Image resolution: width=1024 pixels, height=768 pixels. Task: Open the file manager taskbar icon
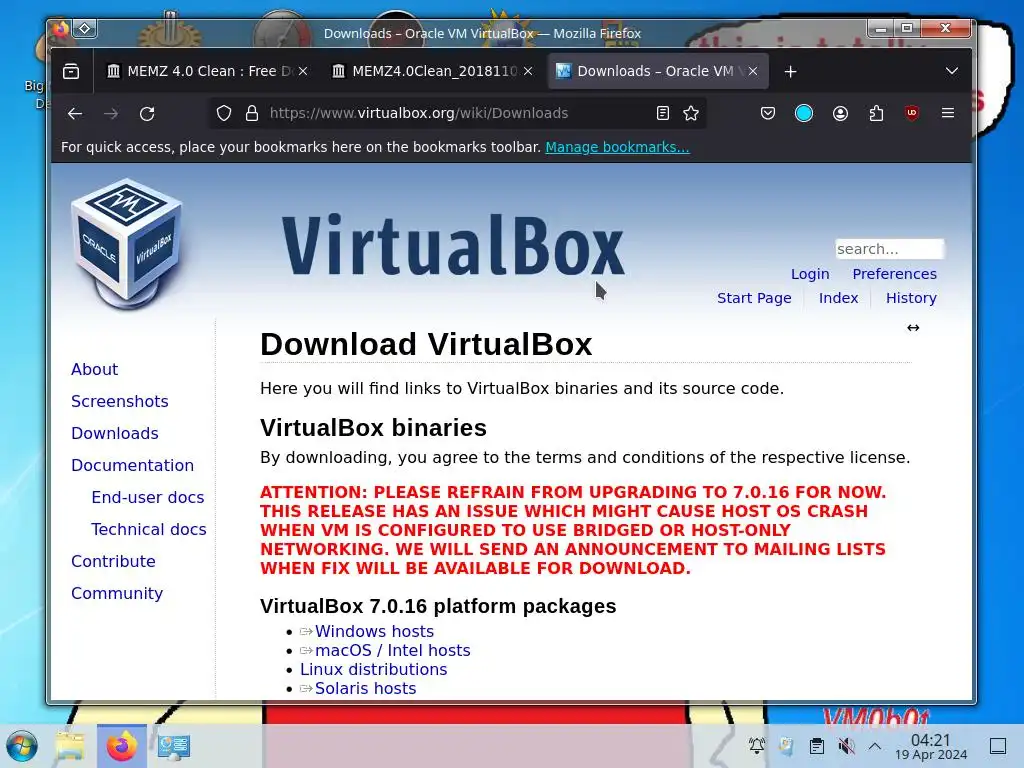coord(70,746)
